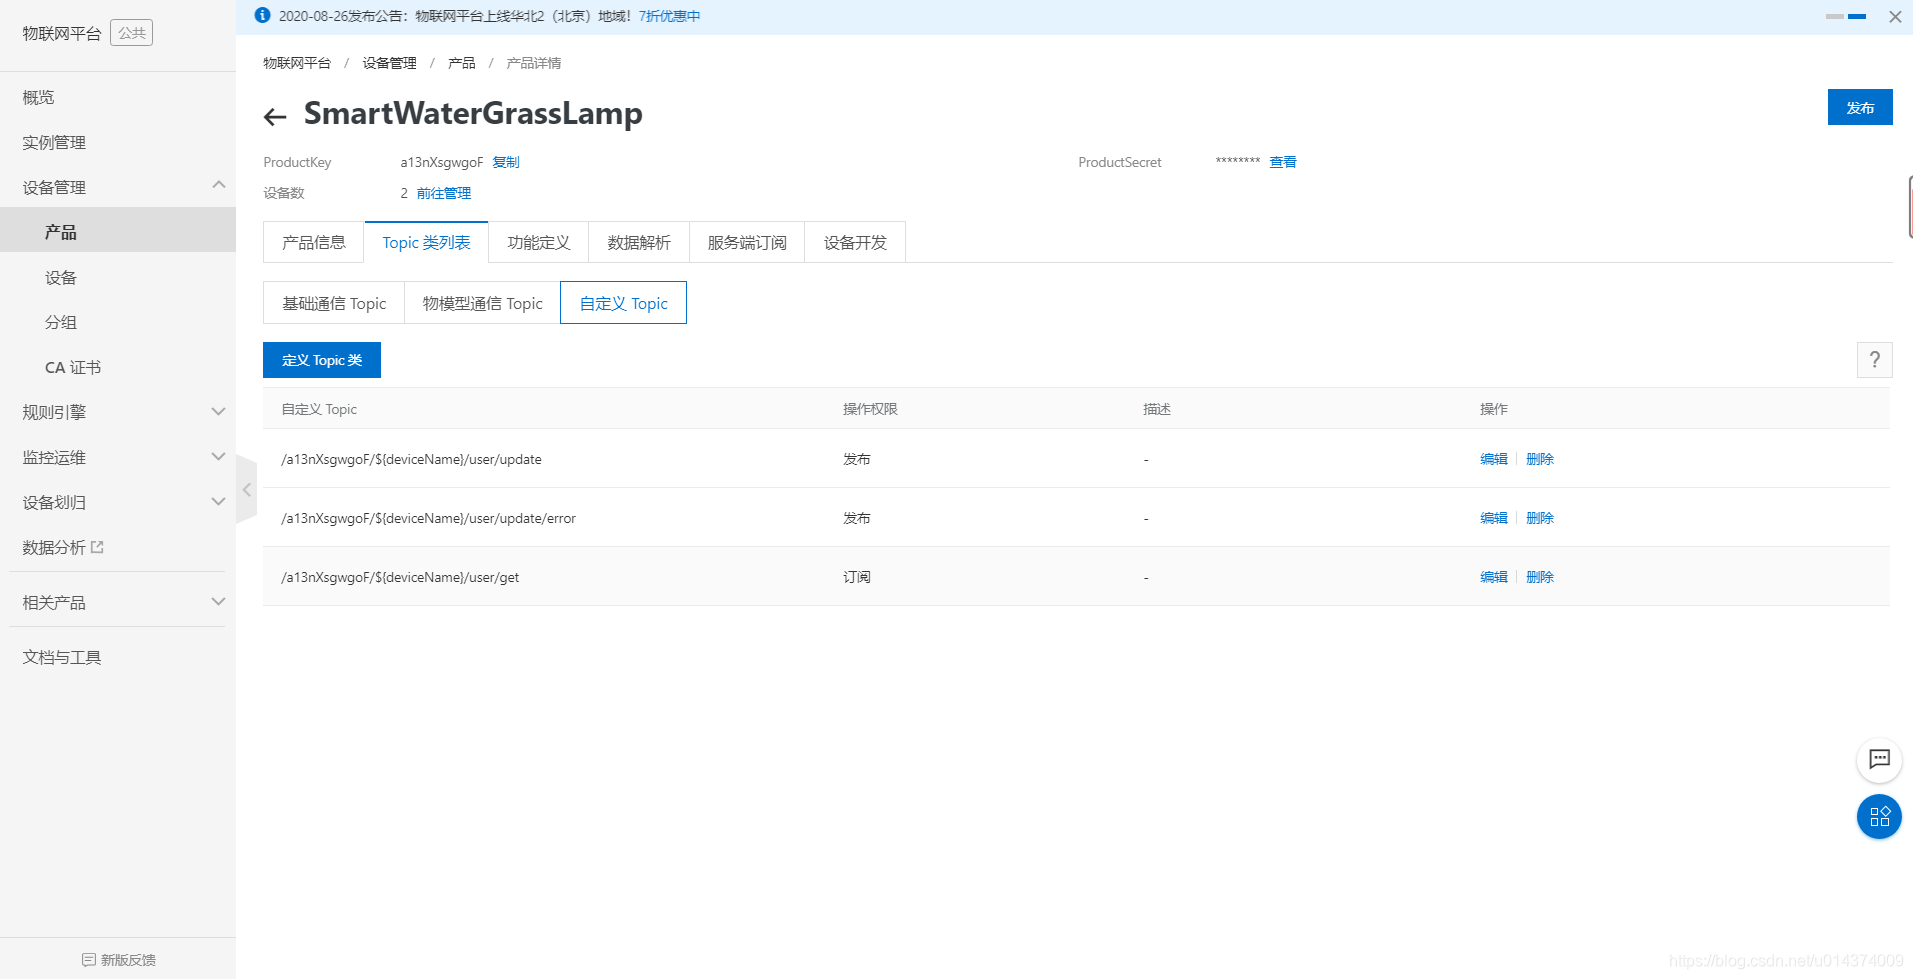Collapse the sidebar with the arrow handle
The width and height of the screenshot is (1913, 979).
246,490
